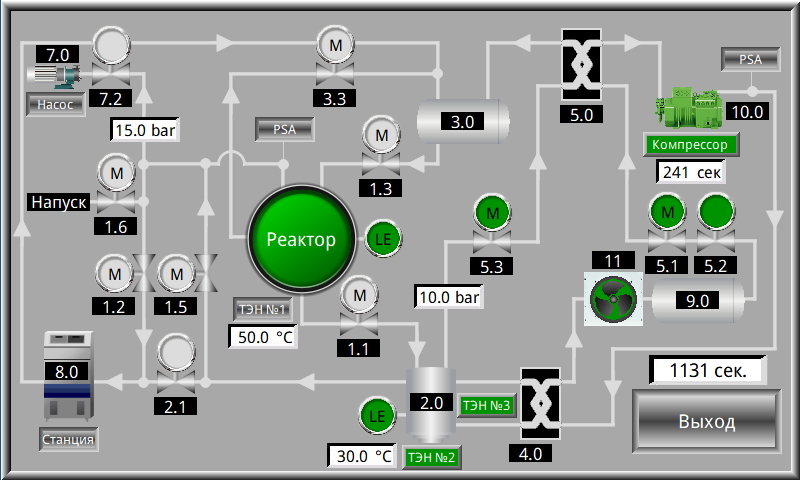Click the receiver tank labeled 9.0

(697, 299)
